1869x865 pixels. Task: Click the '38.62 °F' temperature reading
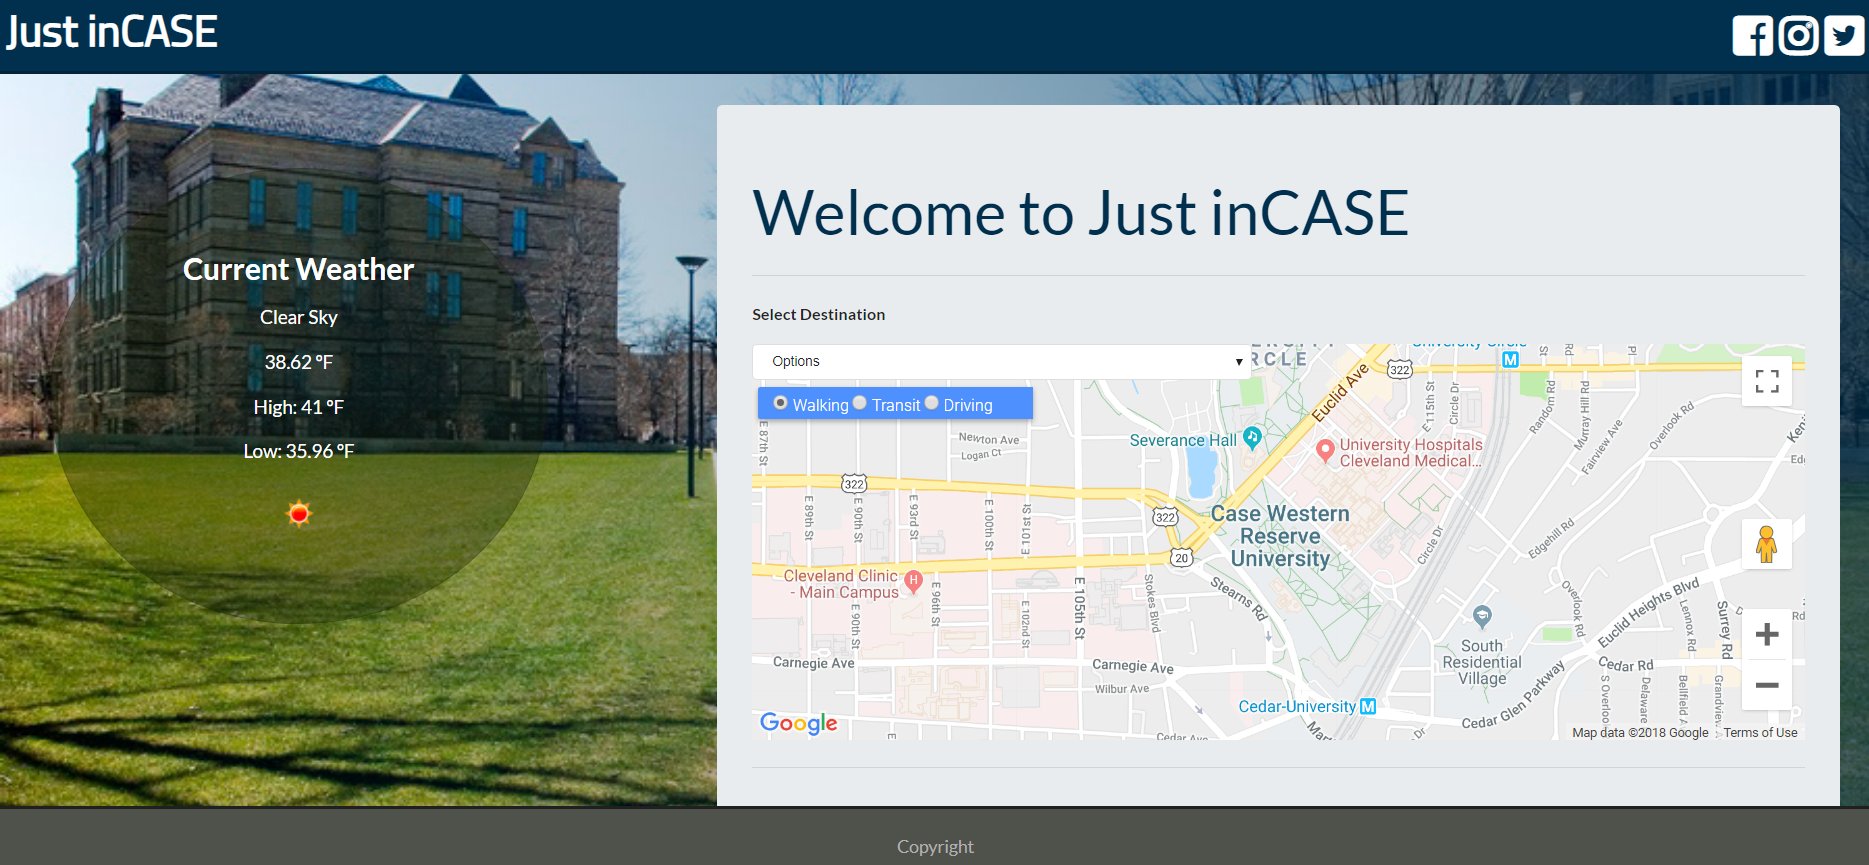coord(299,362)
